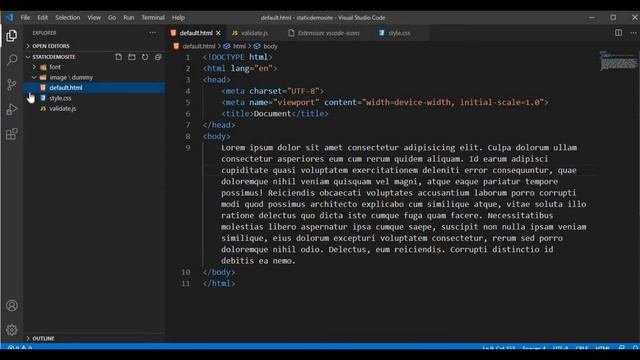This screenshot has width=640, height=360.
Task: Click the VS Code logo in title bar
Action: point(10,17)
